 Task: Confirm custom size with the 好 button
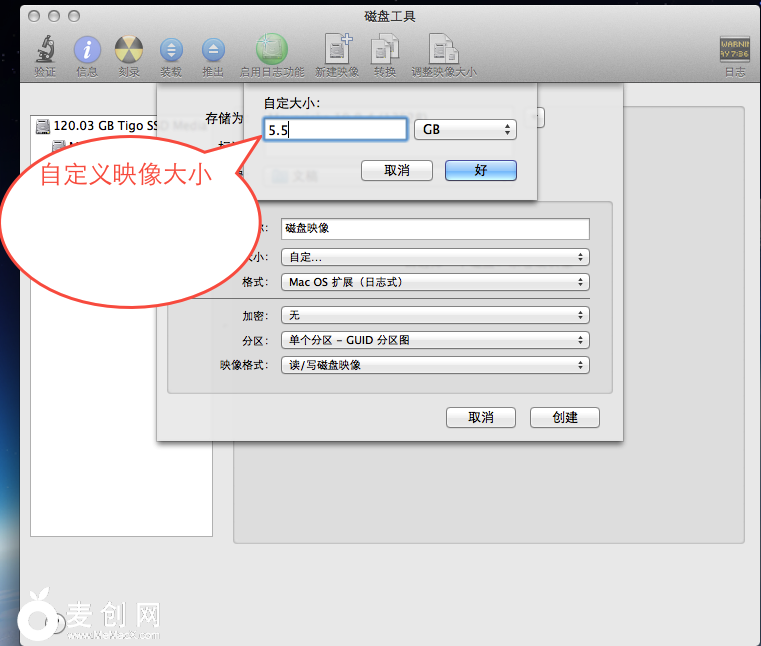(480, 170)
